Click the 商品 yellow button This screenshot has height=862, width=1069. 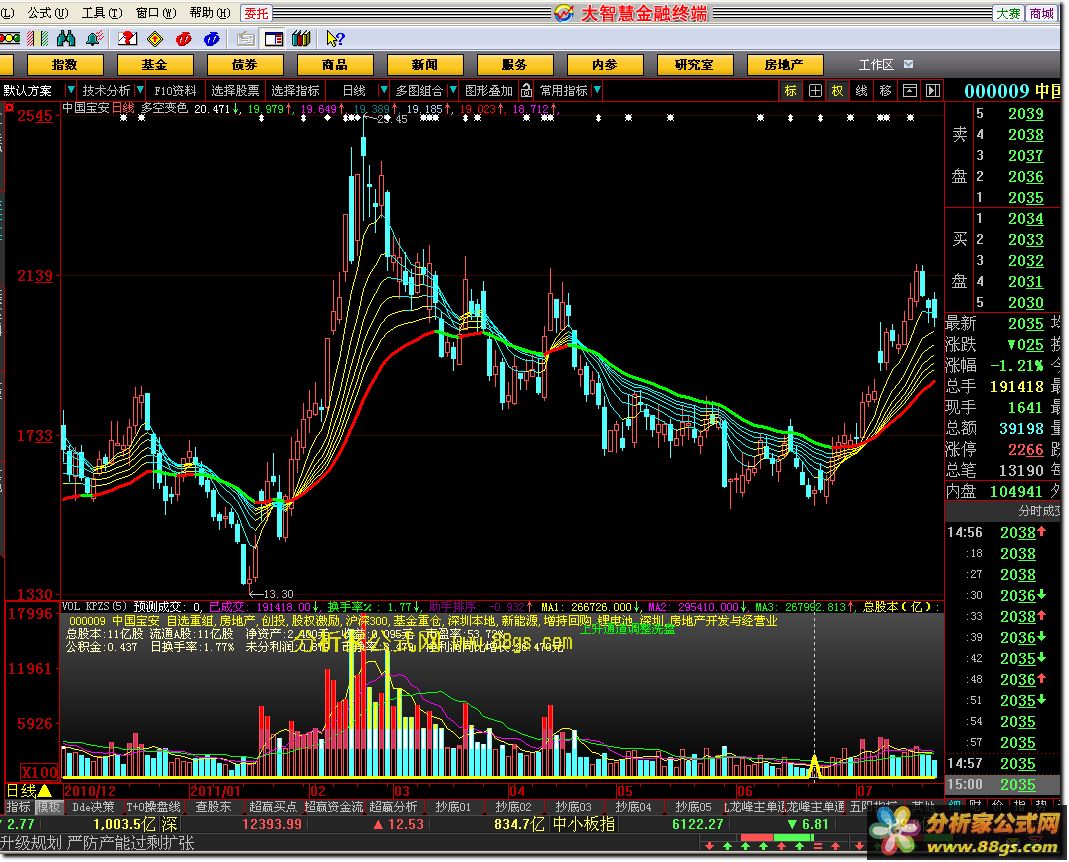click(335, 65)
